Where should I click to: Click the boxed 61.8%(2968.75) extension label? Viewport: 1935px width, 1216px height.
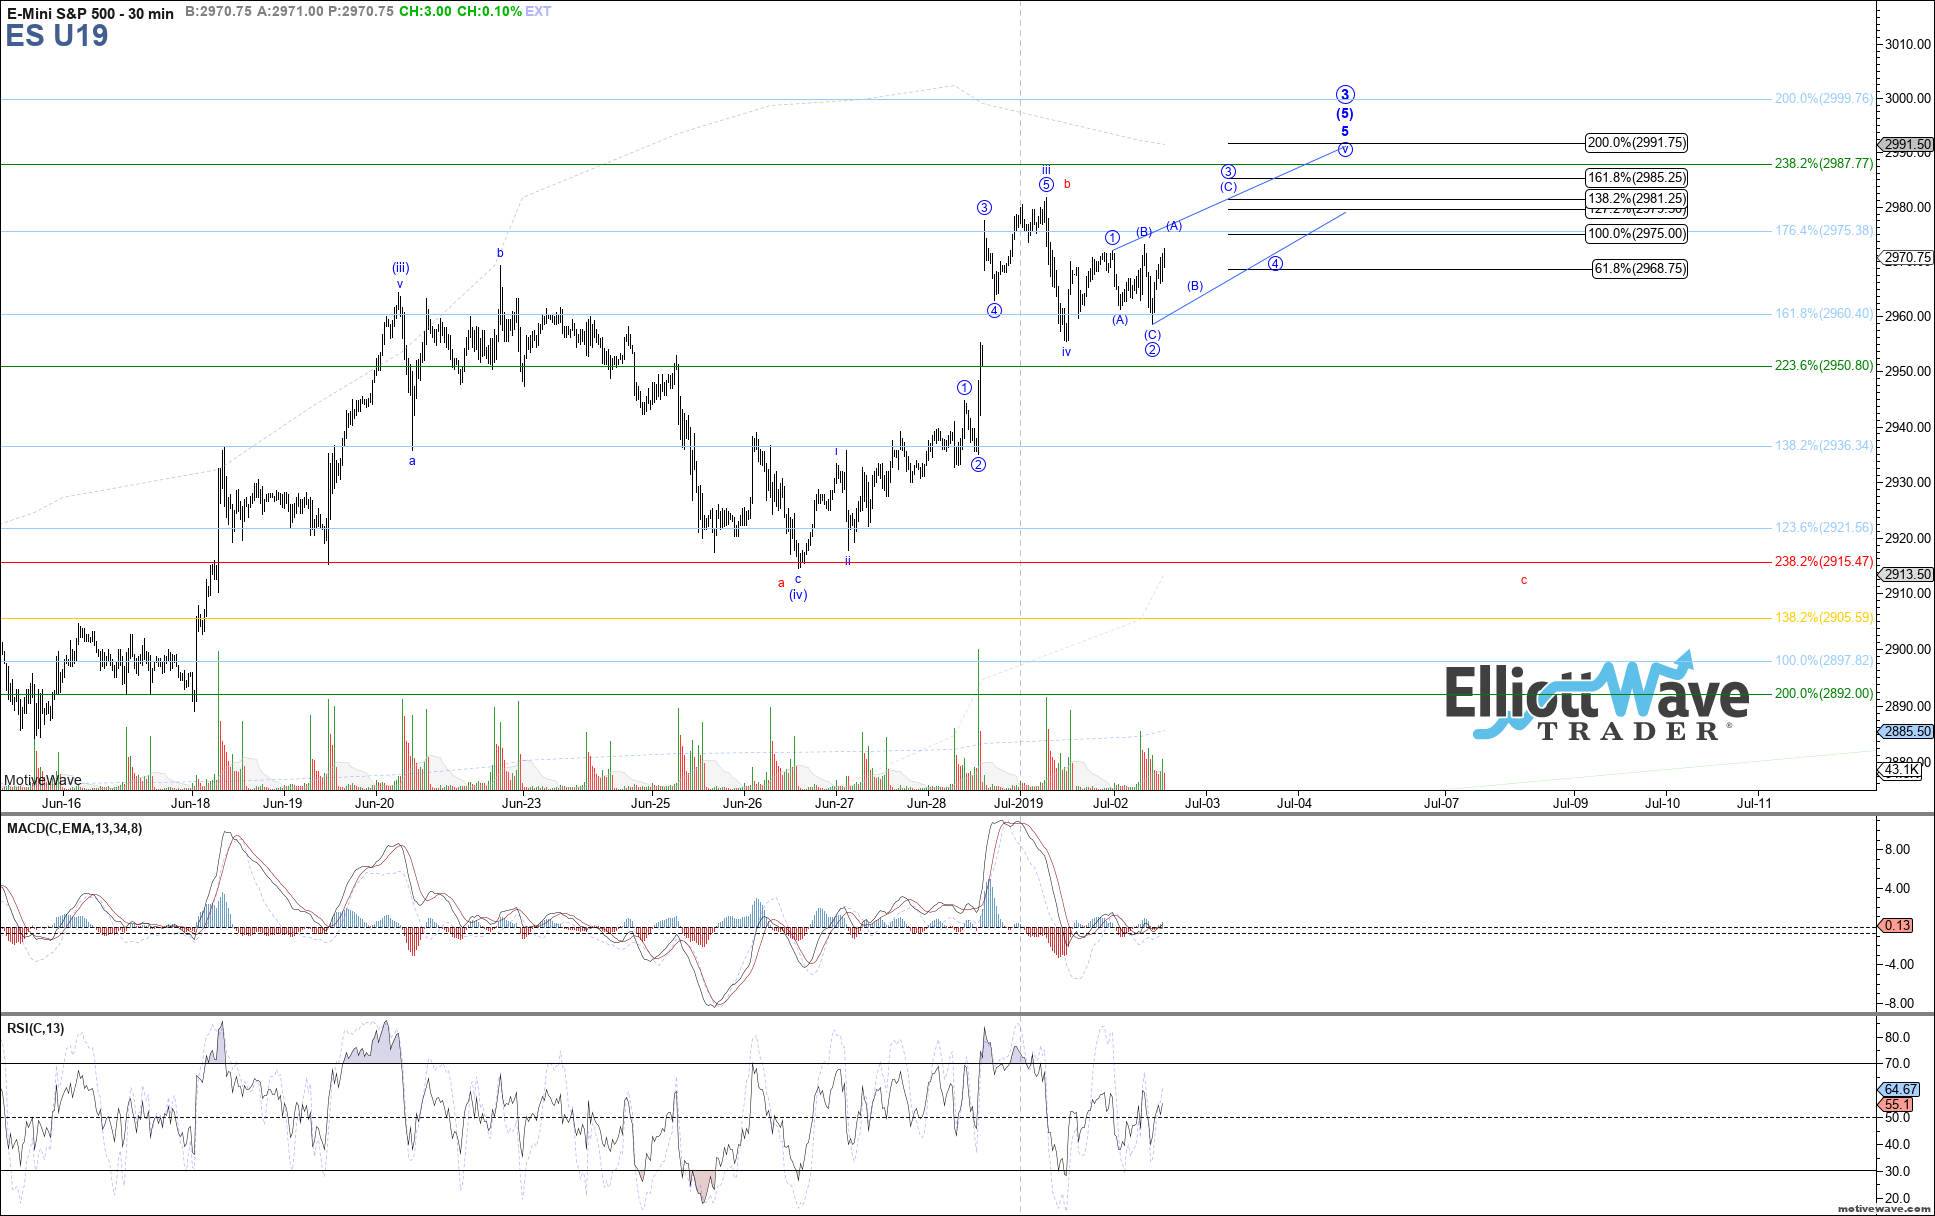pyautogui.click(x=1639, y=269)
